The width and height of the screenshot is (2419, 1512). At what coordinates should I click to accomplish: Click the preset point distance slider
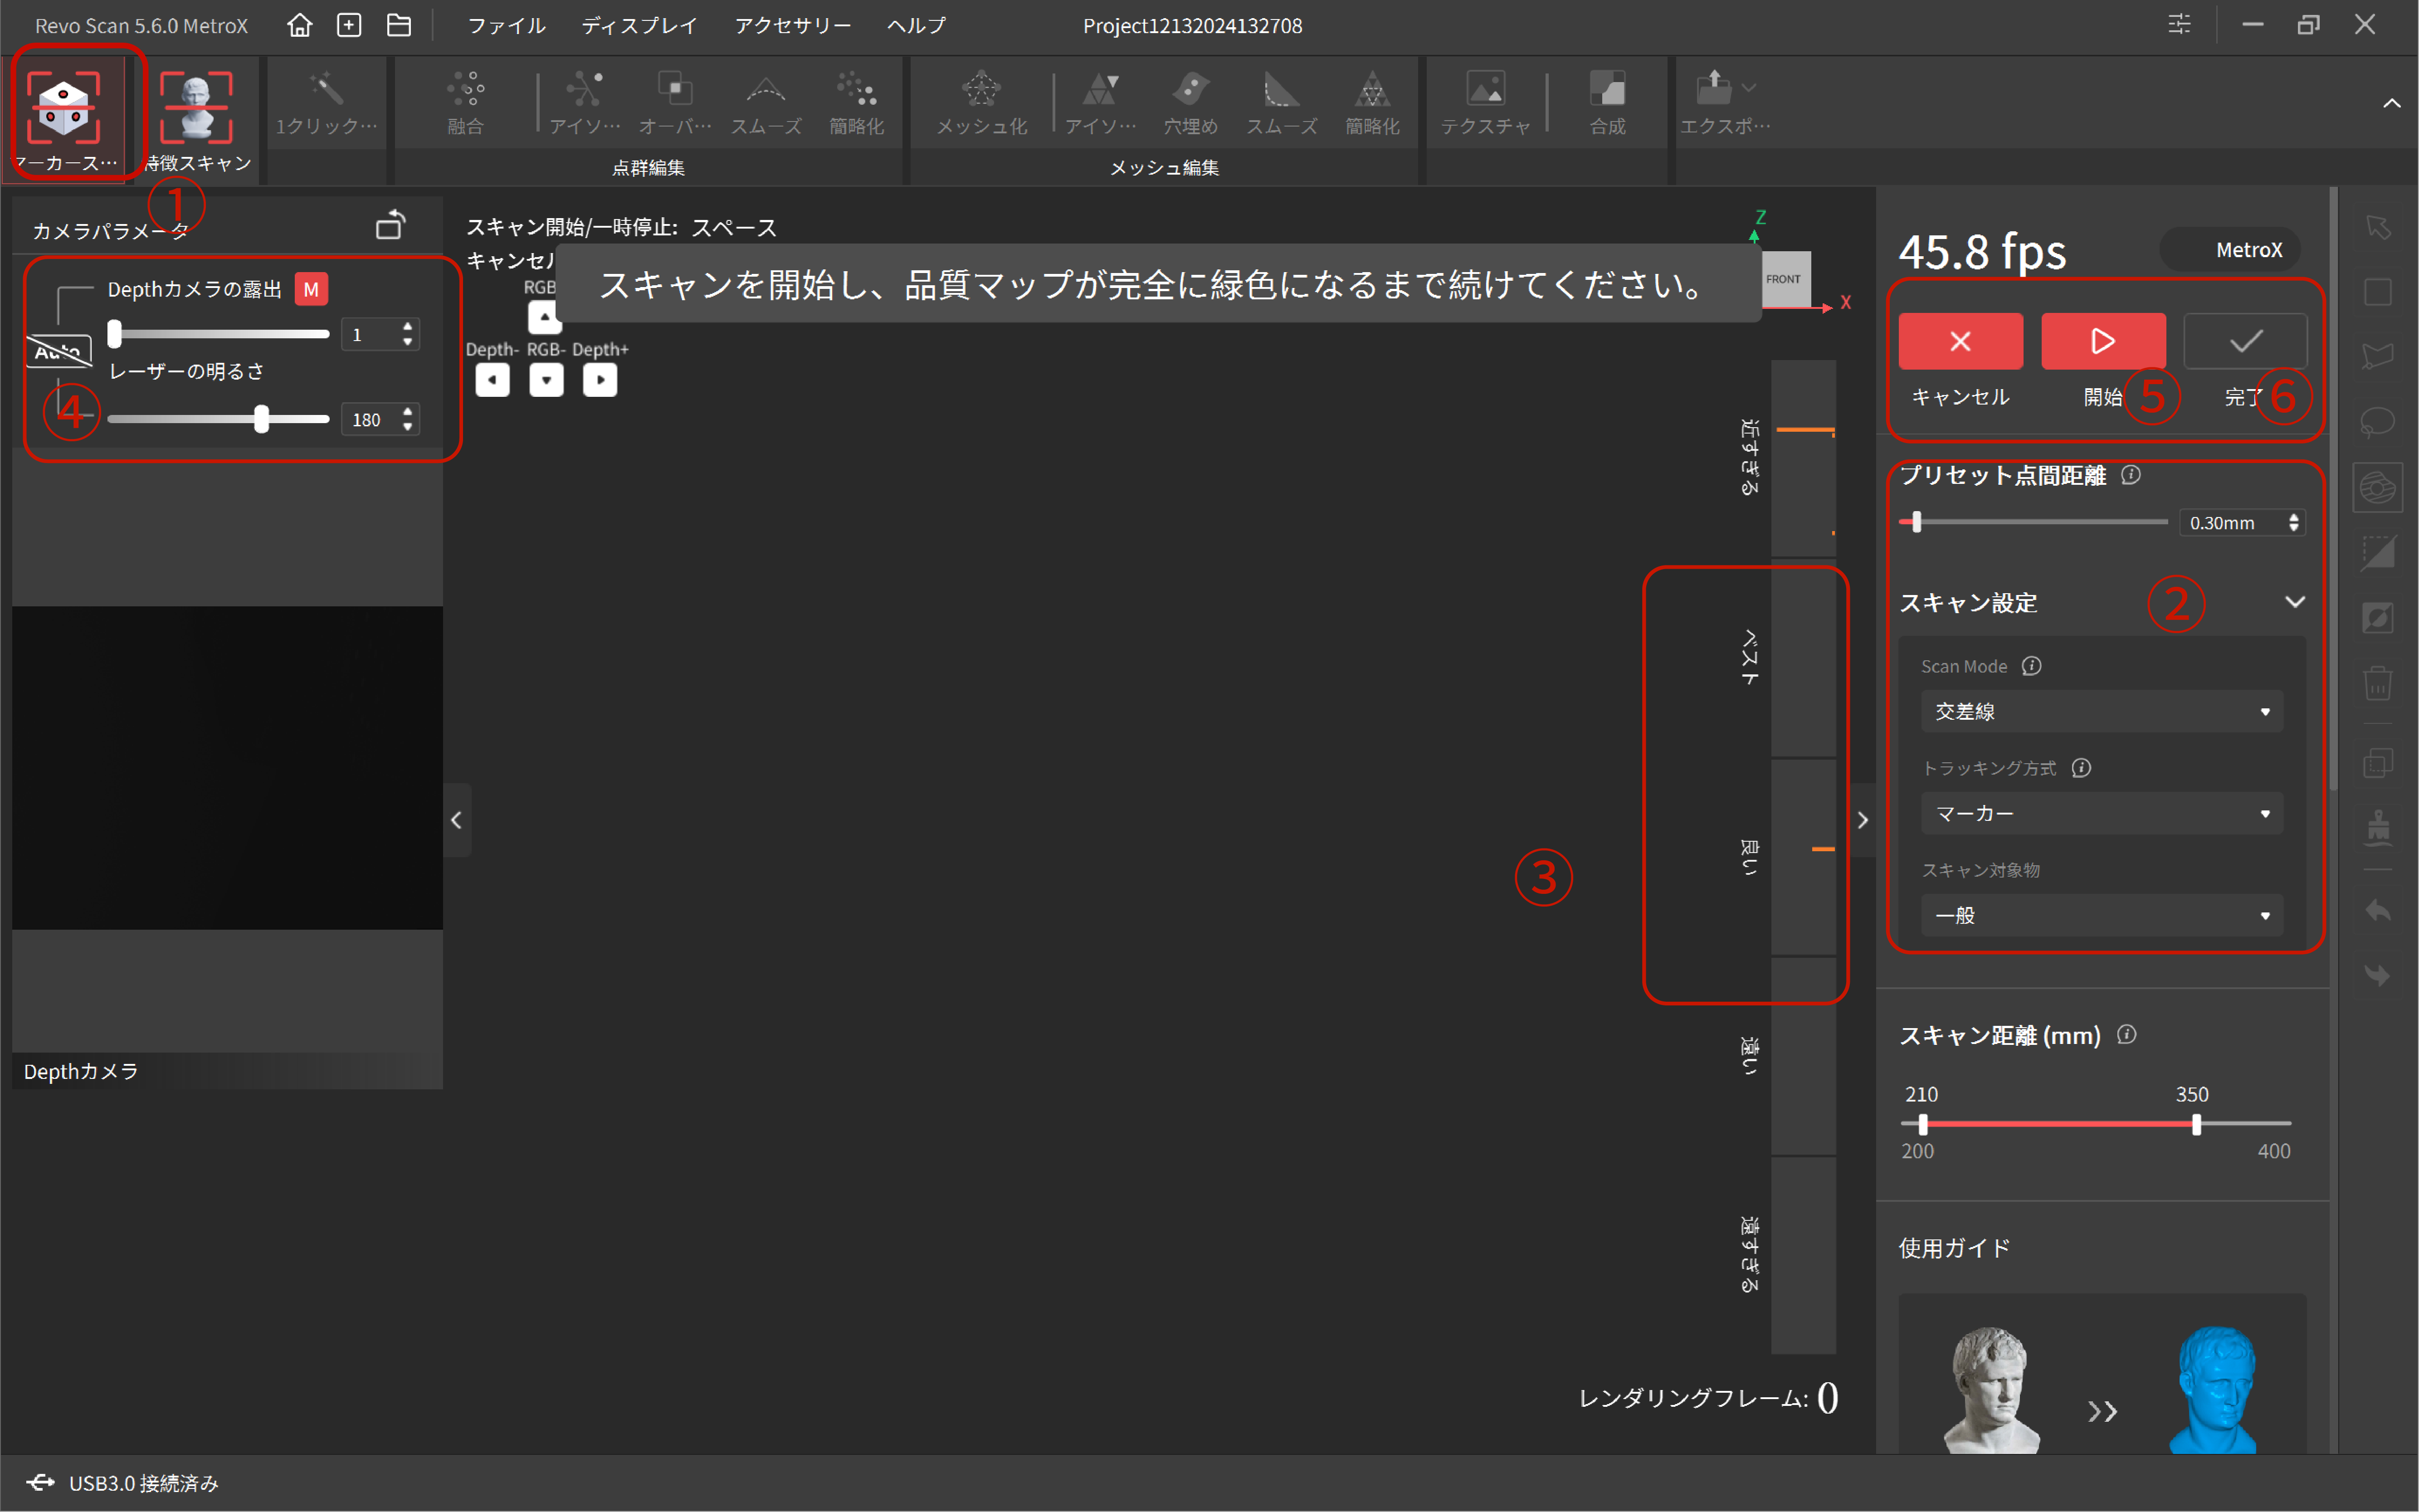coord(2033,522)
